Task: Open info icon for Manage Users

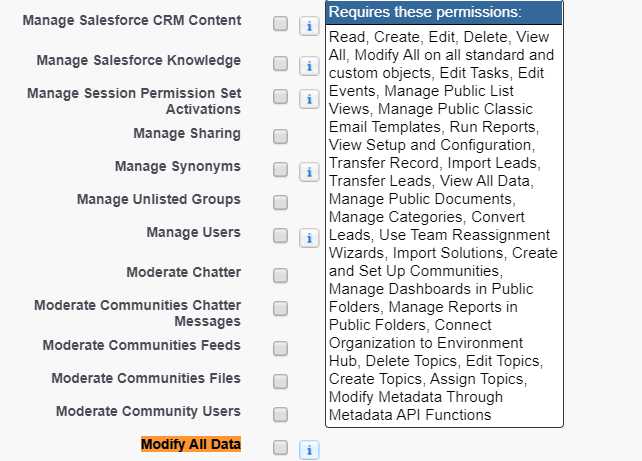Action: coord(309,238)
